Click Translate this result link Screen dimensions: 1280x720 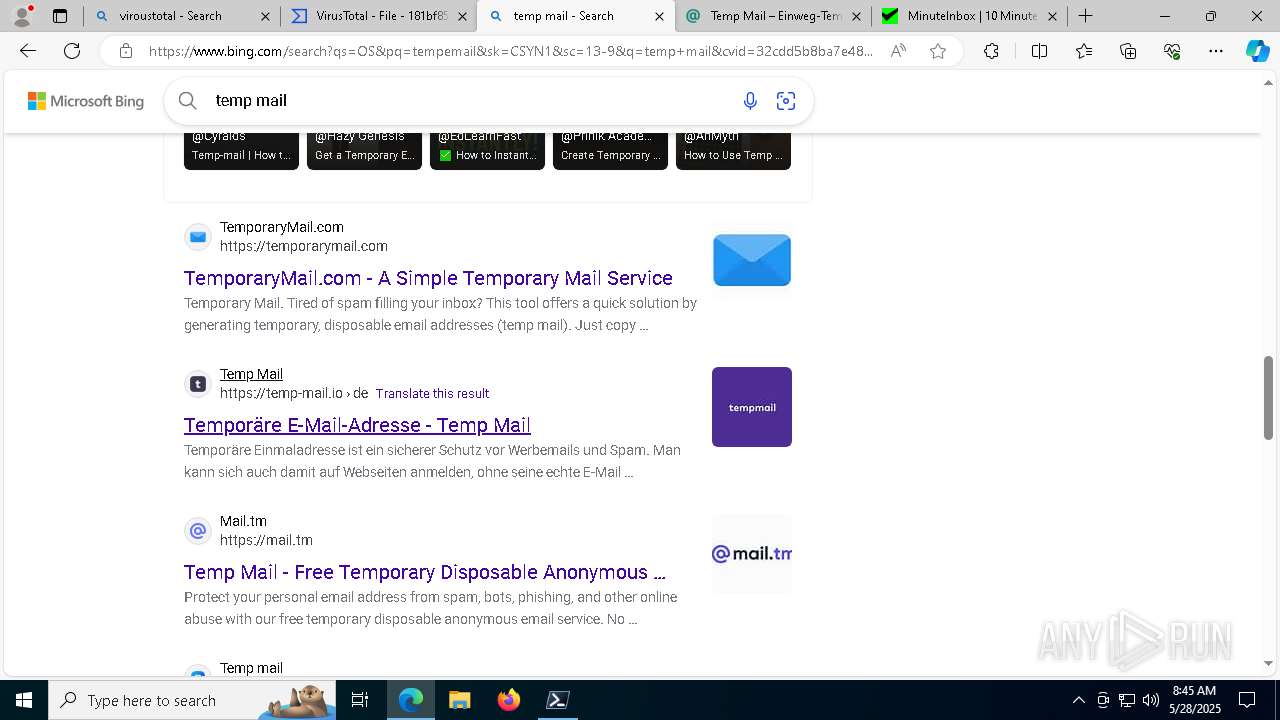(x=432, y=394)
